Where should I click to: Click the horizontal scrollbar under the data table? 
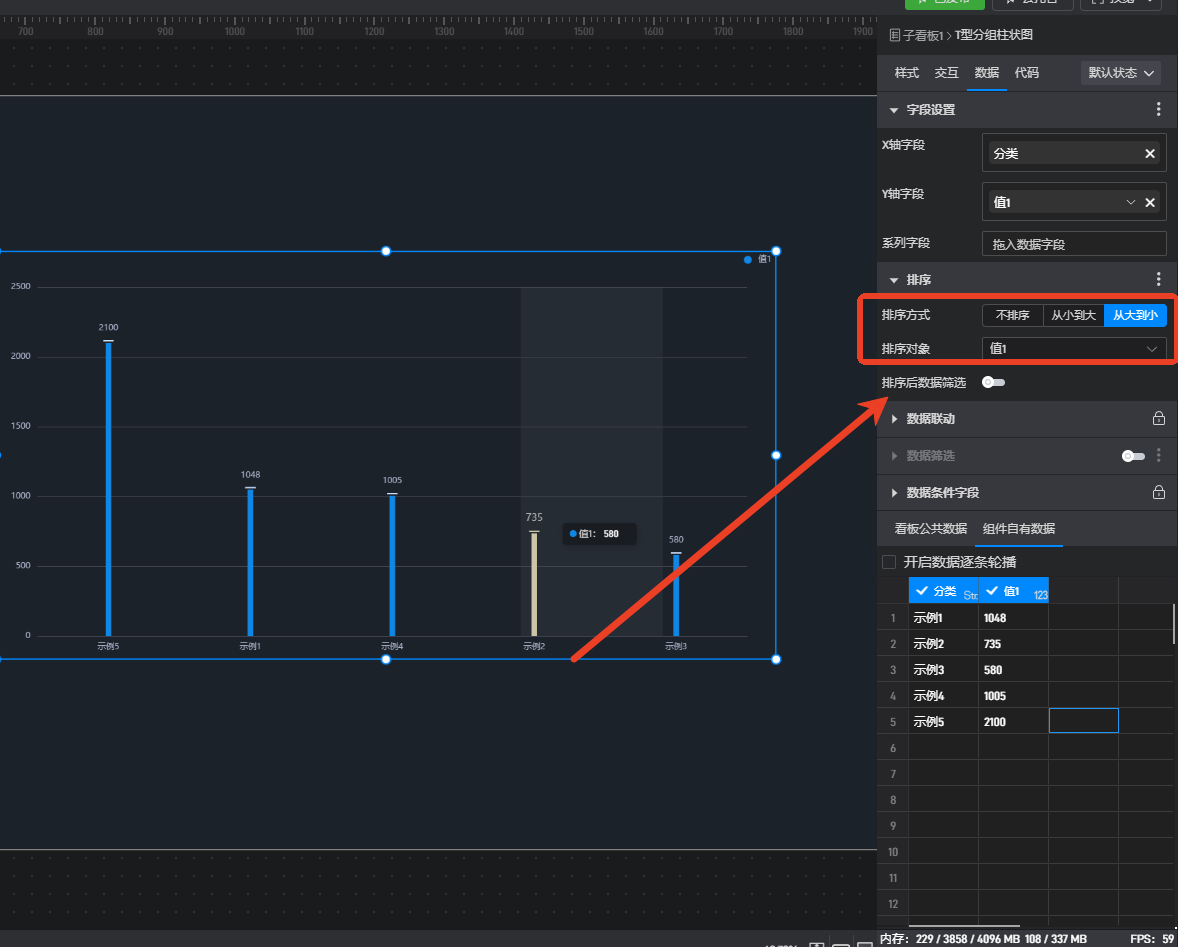[964, 926]
